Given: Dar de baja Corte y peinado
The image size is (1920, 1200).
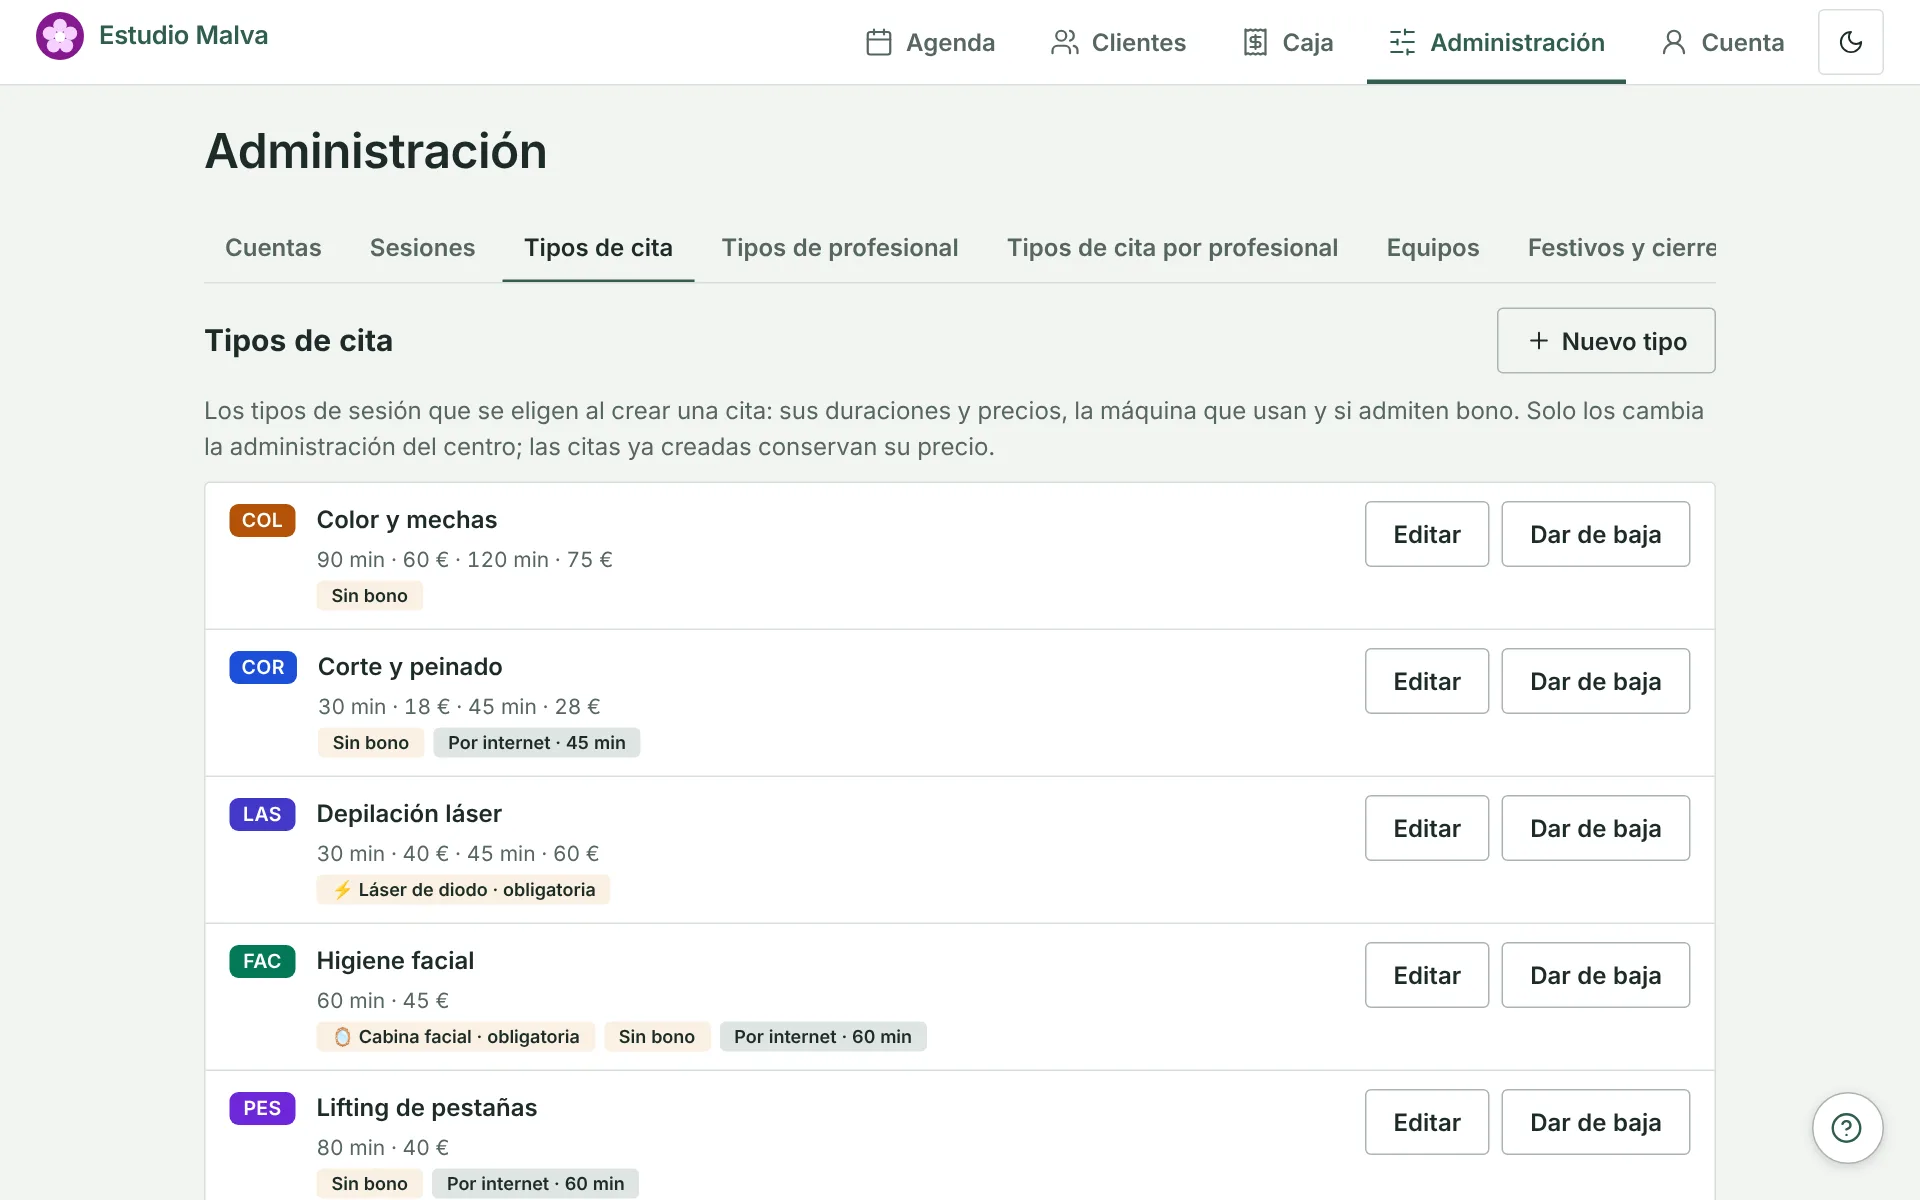Looking at the screenshot, I should coord(1596,681).
